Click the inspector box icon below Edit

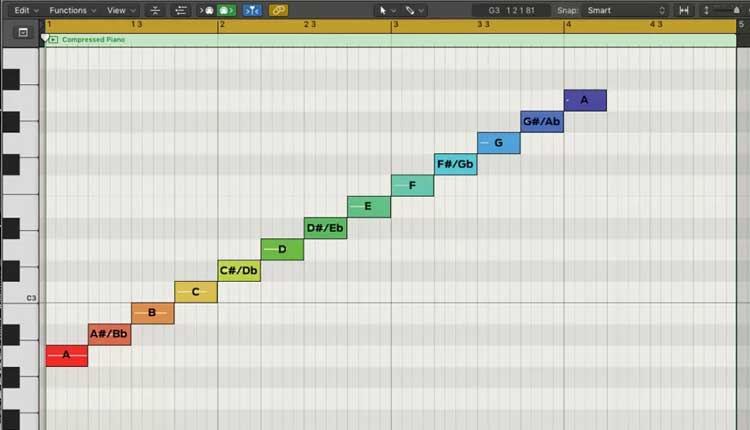coord(21,32)
